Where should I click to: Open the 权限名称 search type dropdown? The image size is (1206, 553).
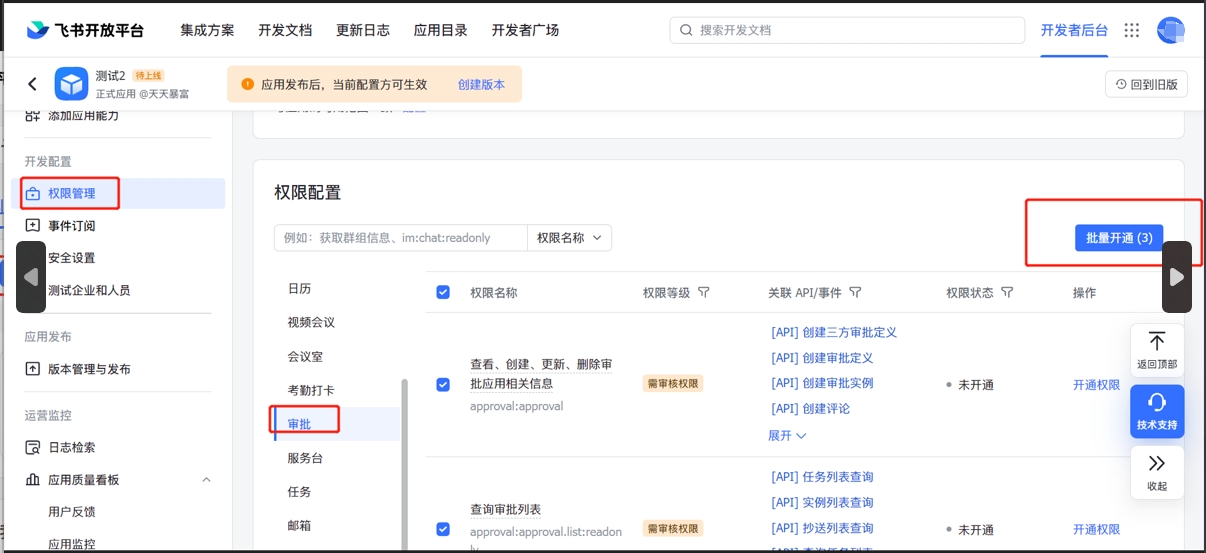pyautogui.click(x=569, y=238)
